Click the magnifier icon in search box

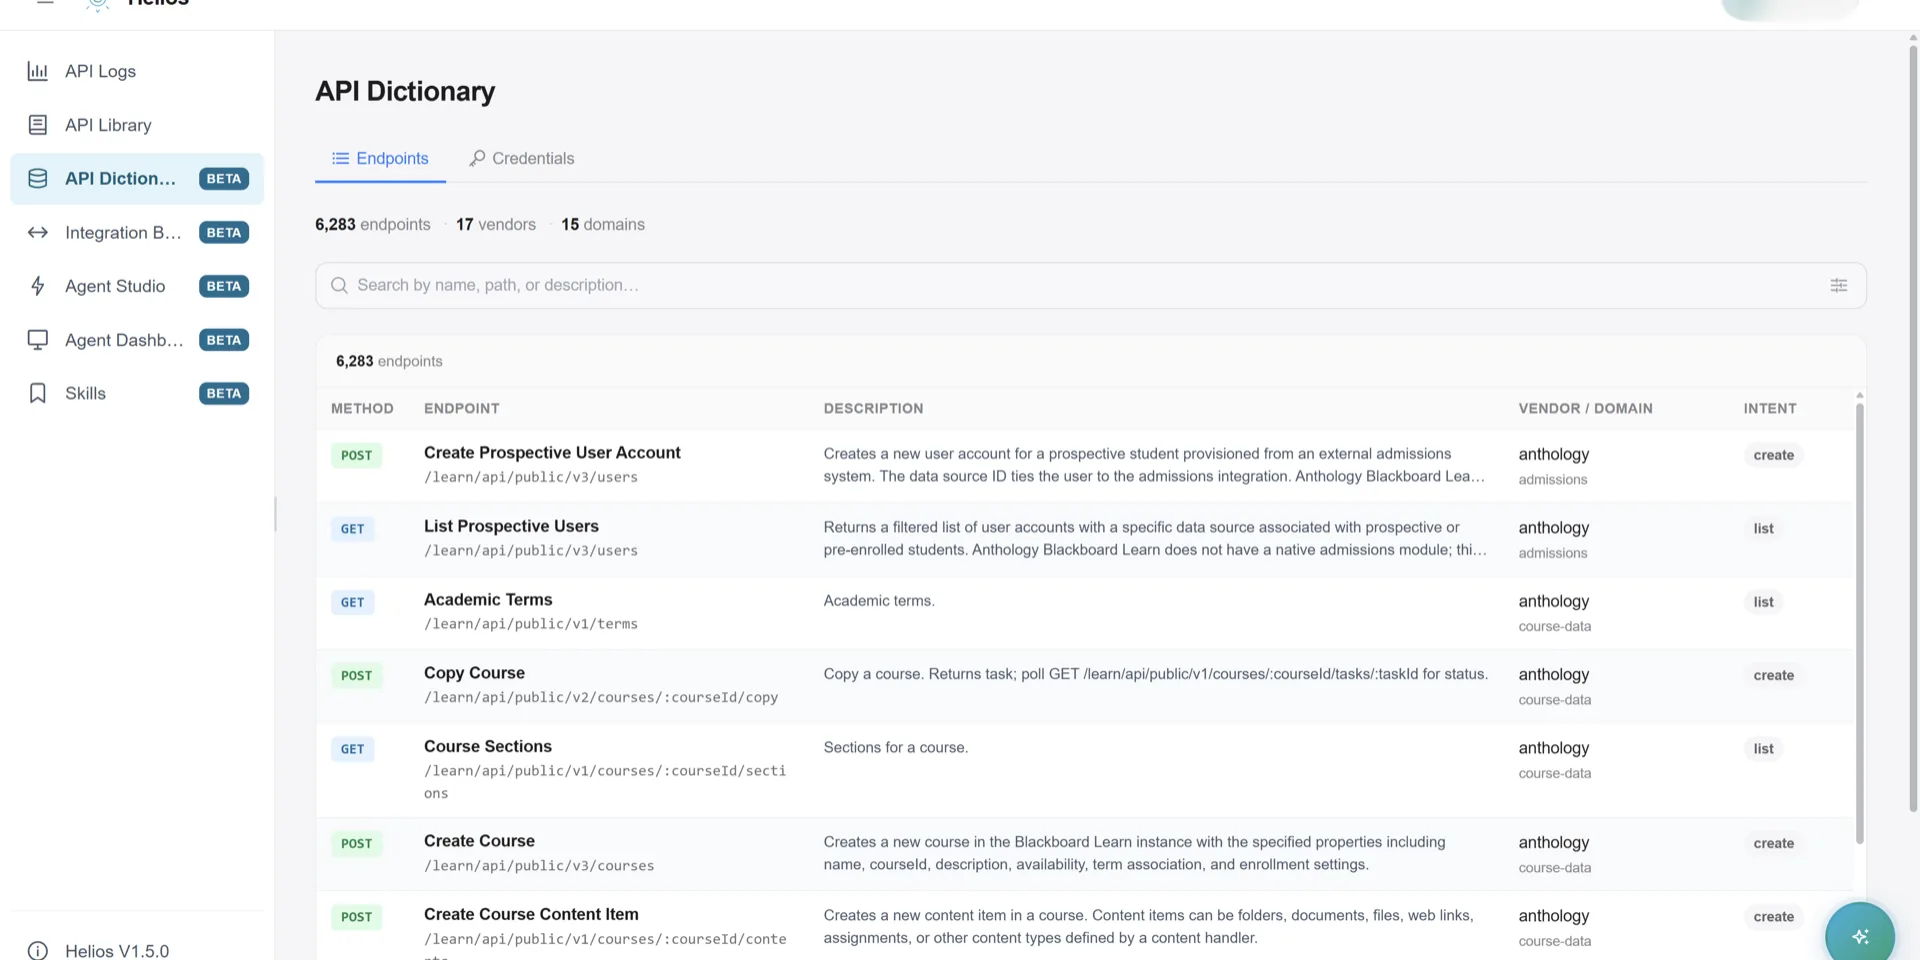(x=339, y=286)
